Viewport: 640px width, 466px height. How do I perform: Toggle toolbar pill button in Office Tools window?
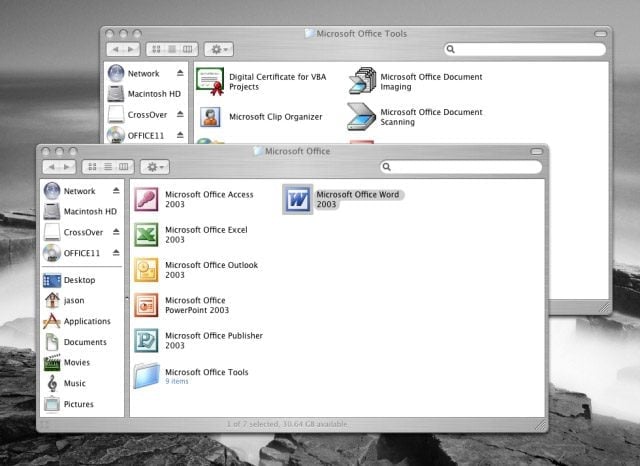[600, 34]
